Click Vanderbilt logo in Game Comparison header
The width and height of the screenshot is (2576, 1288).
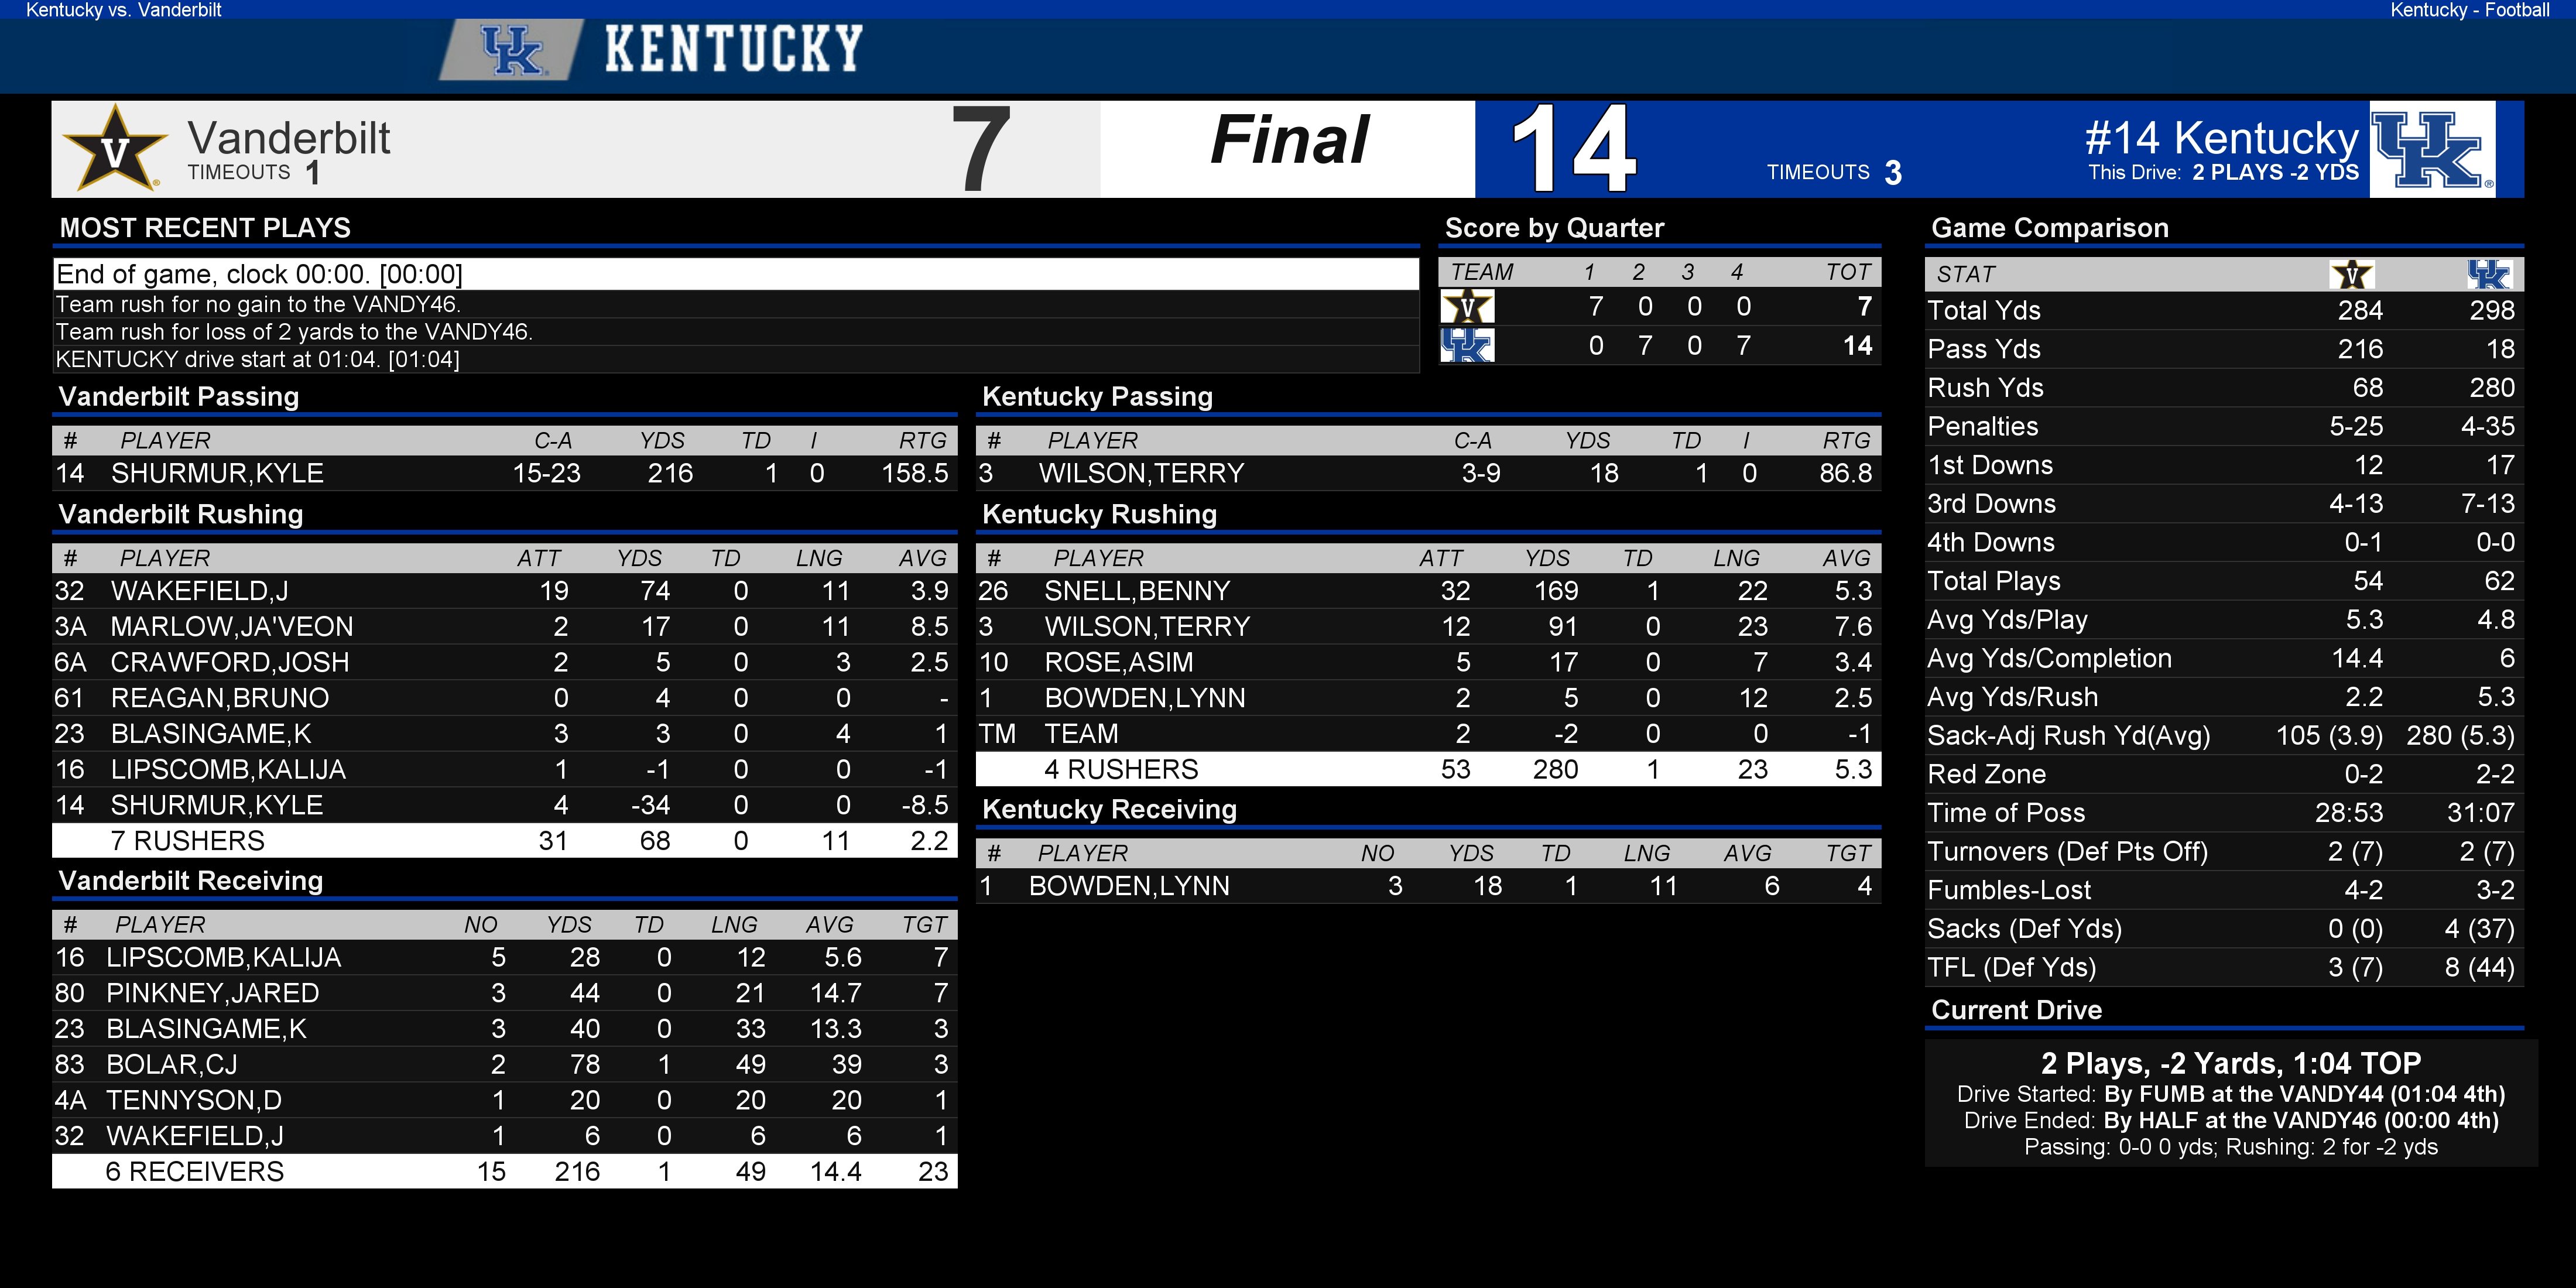pyautogui.click(x=2352, y=274)
